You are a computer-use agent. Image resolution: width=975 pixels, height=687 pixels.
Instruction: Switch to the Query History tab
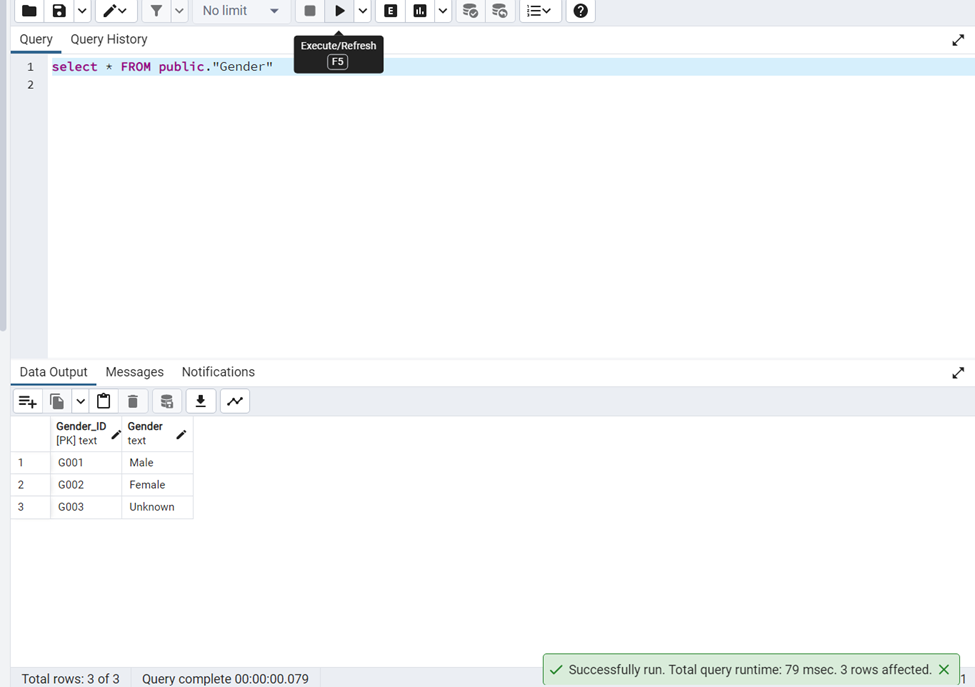[109, 39]
